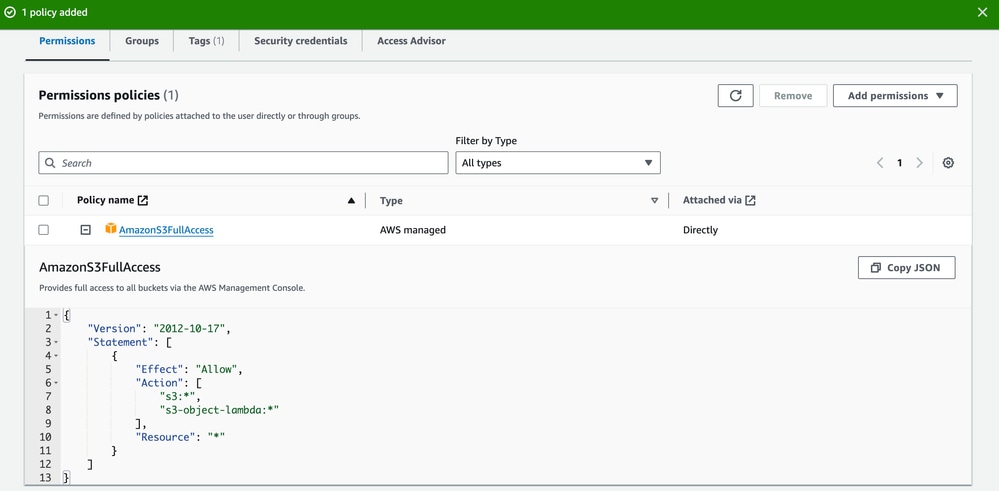Click the "2012-10-17" version value

(191, 329)
